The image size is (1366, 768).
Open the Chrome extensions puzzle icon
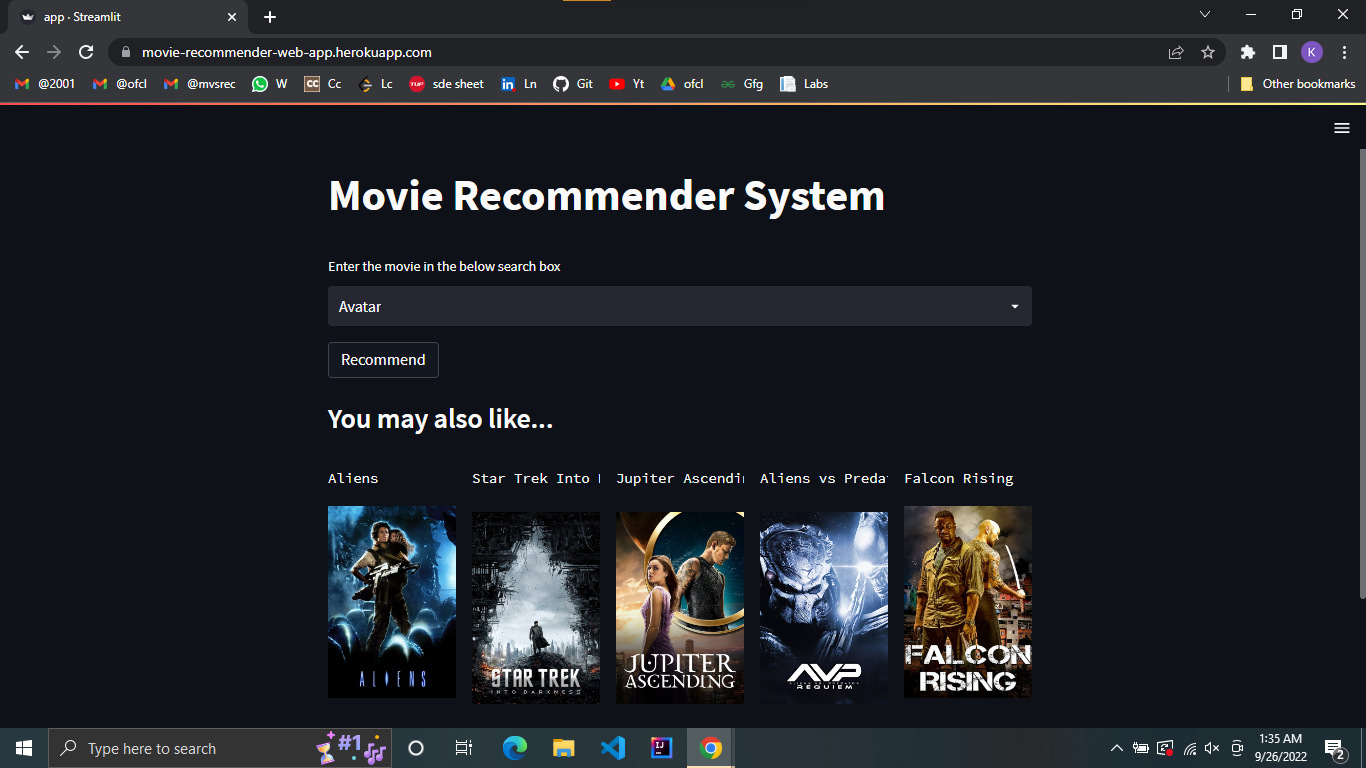[1247, 52]
